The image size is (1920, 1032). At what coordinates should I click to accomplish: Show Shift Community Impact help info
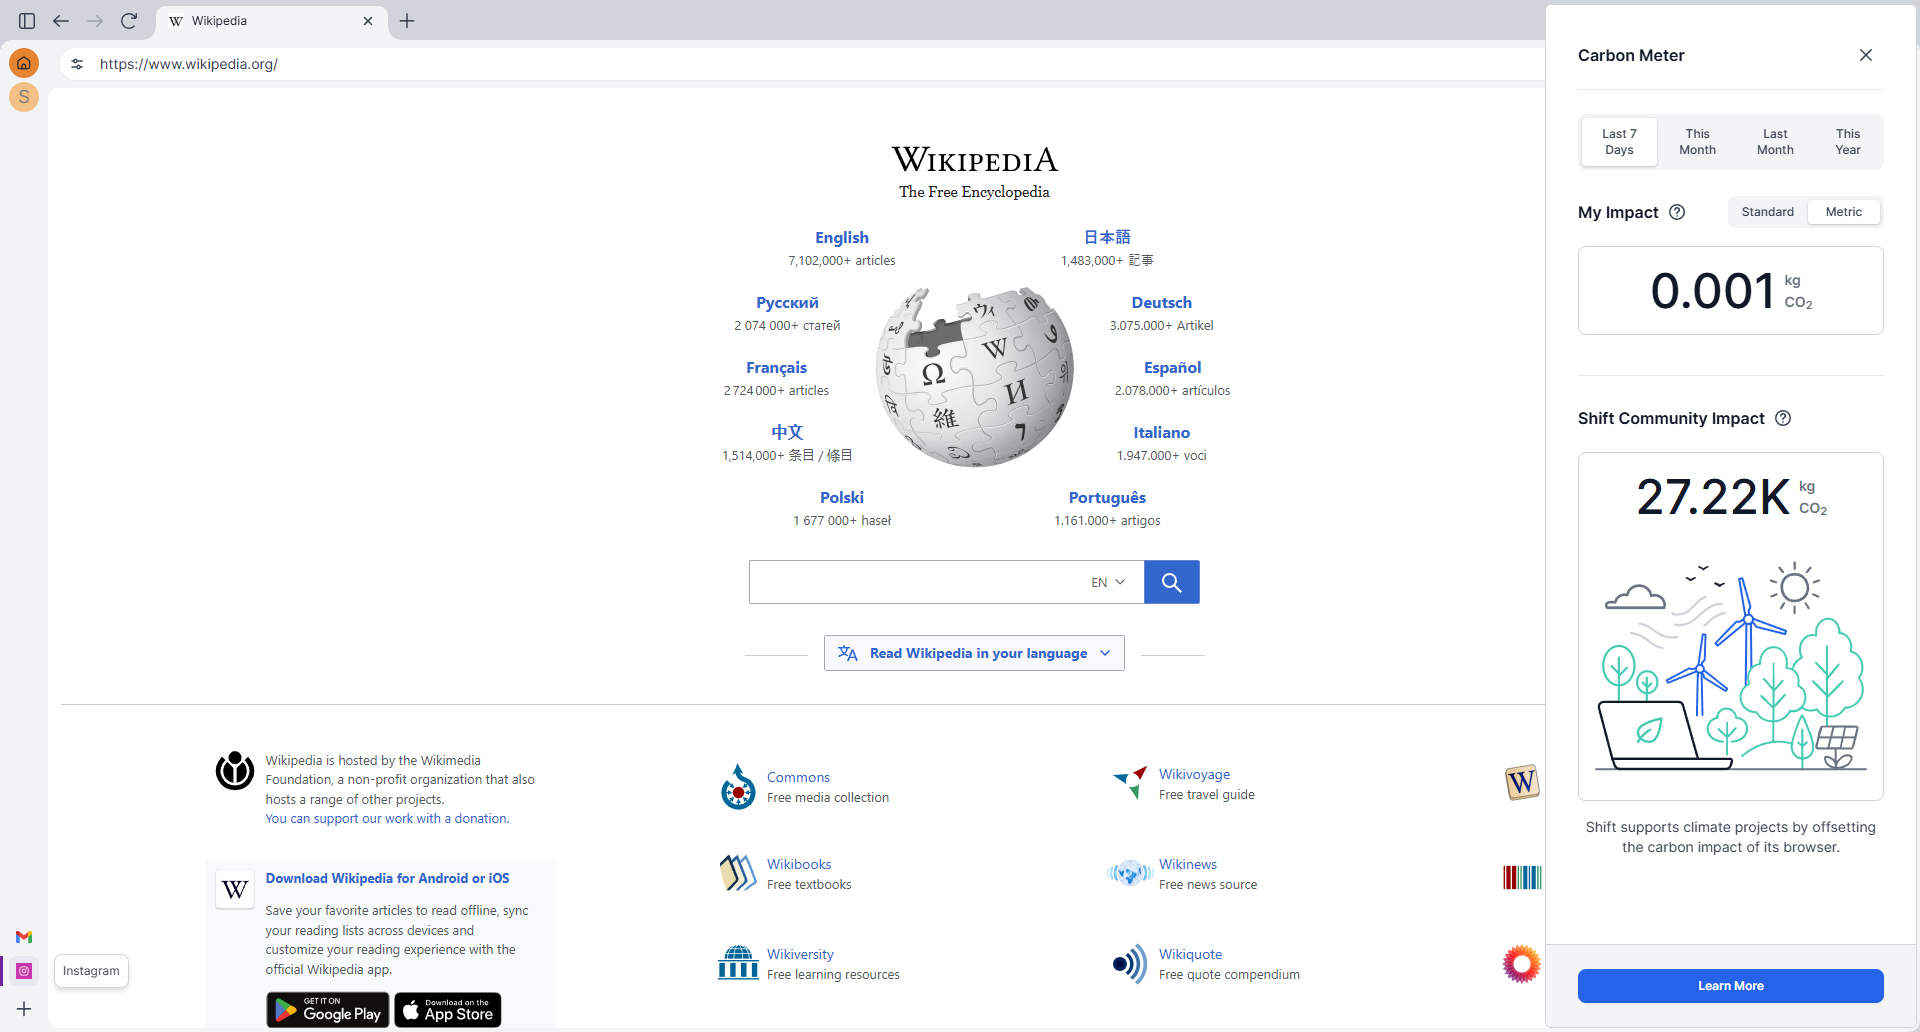1783,418
